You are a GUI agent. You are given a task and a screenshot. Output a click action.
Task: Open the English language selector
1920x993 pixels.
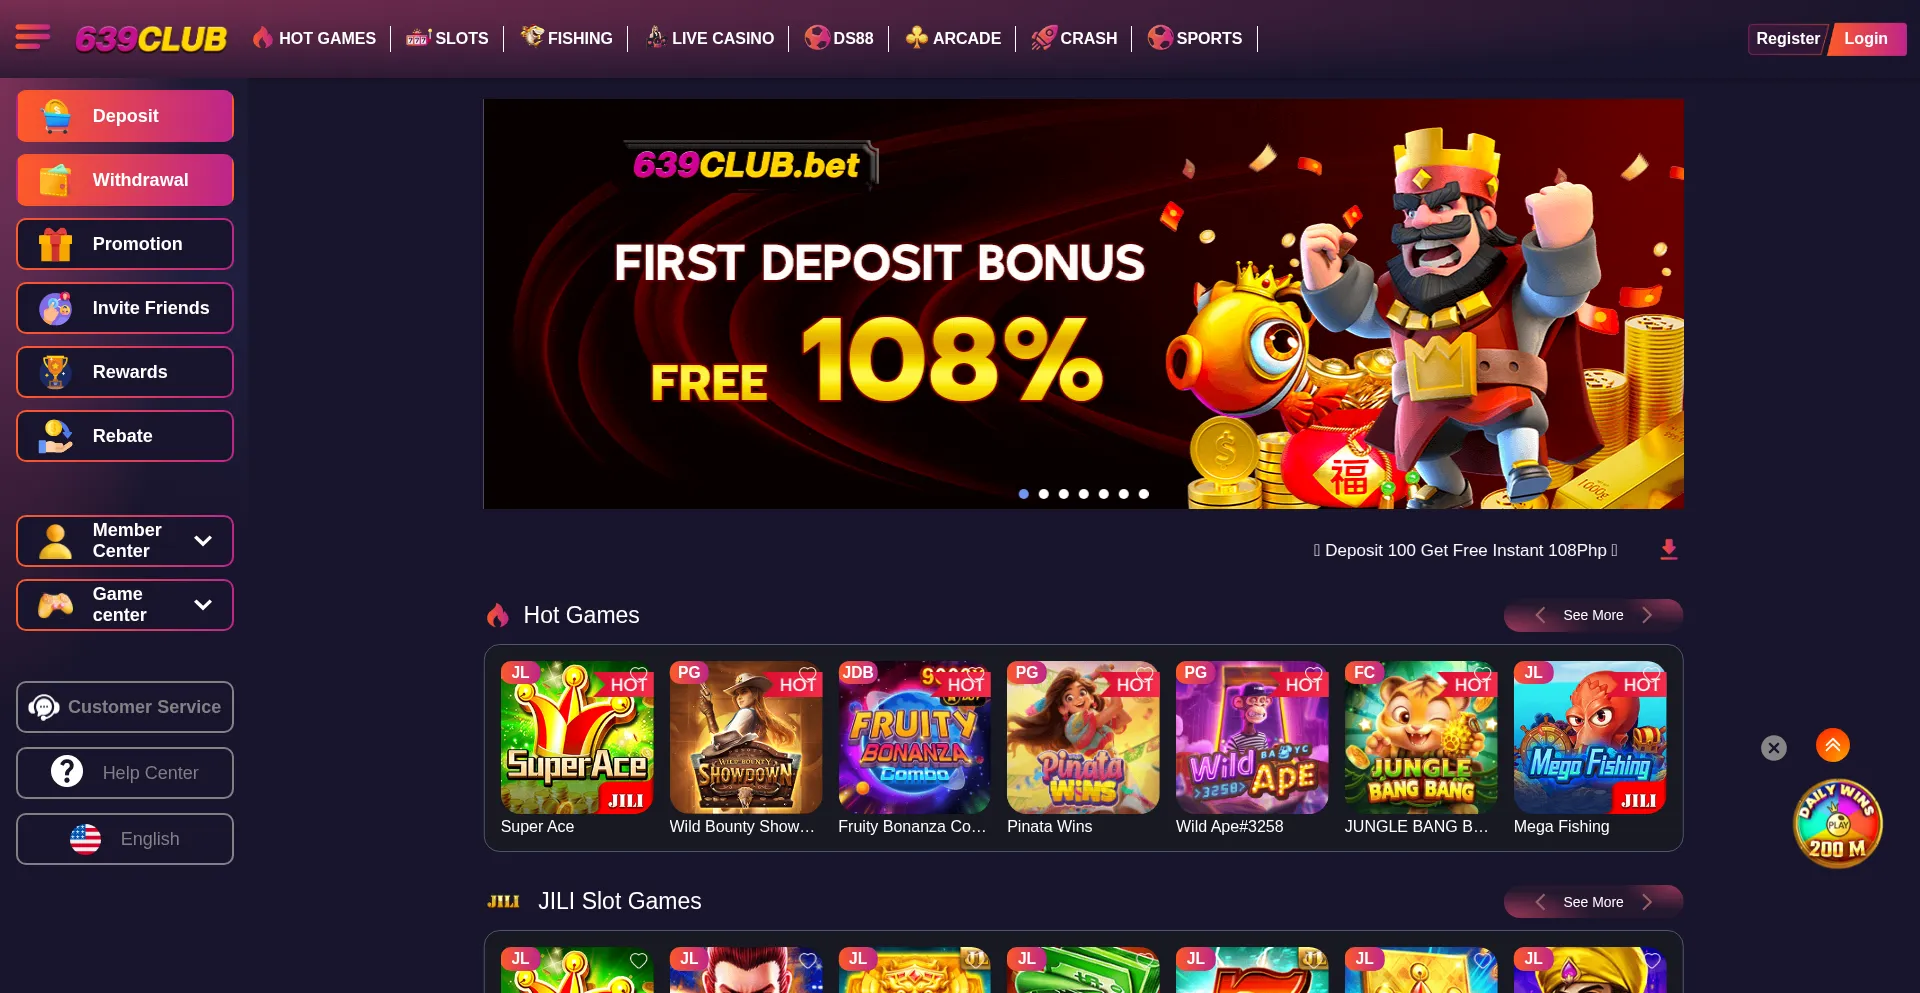point(125,838)
